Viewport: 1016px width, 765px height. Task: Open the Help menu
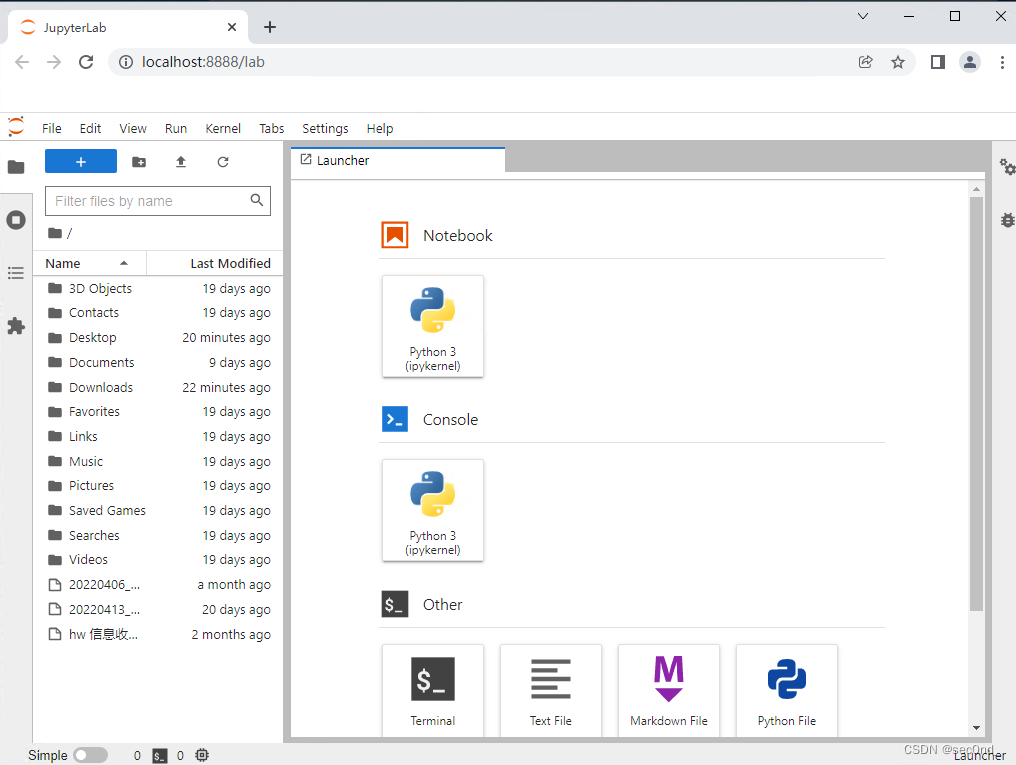(380, 128)
